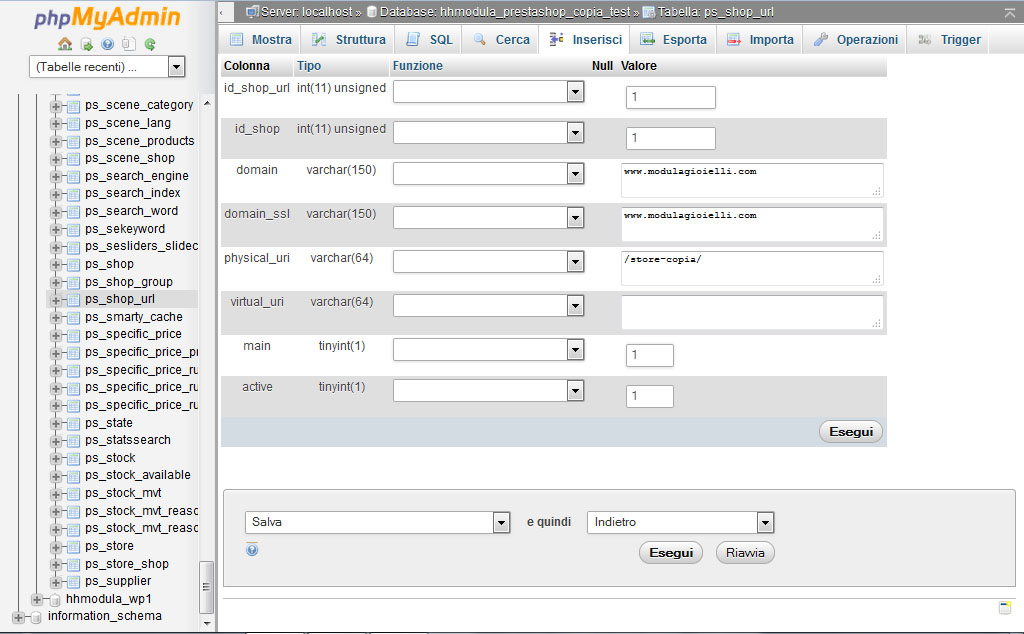
Task: Switch to the Cerca tab
Action: click(501, 39)
